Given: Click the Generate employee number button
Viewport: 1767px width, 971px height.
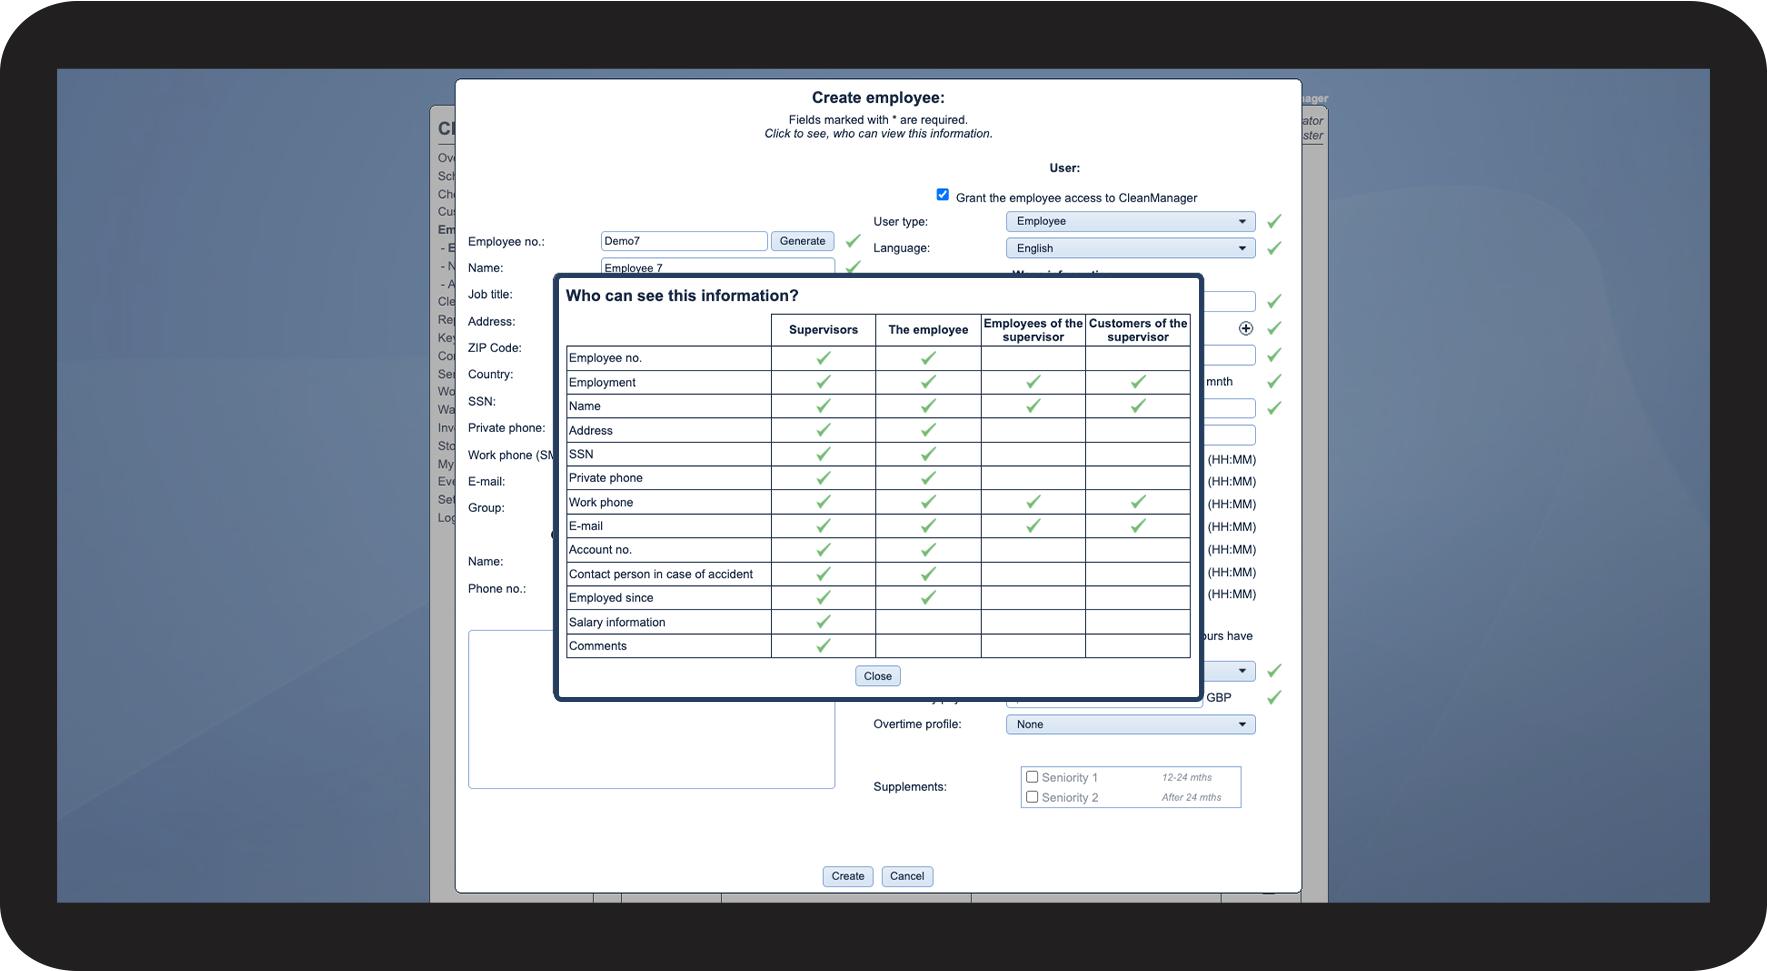Looking at the screenshot, I should point(803,241).
